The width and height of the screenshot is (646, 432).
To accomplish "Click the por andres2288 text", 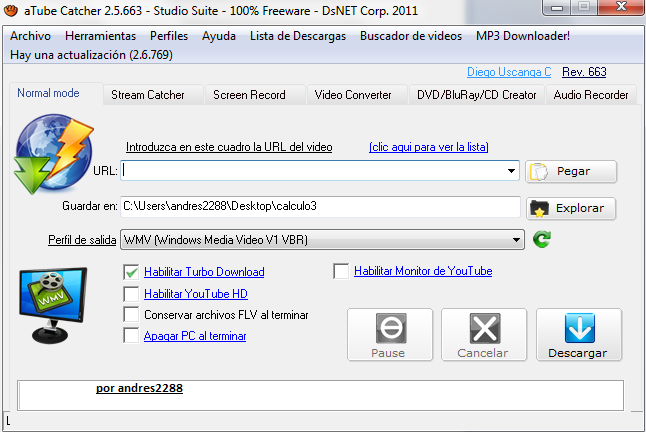I will tap(139, 388).
